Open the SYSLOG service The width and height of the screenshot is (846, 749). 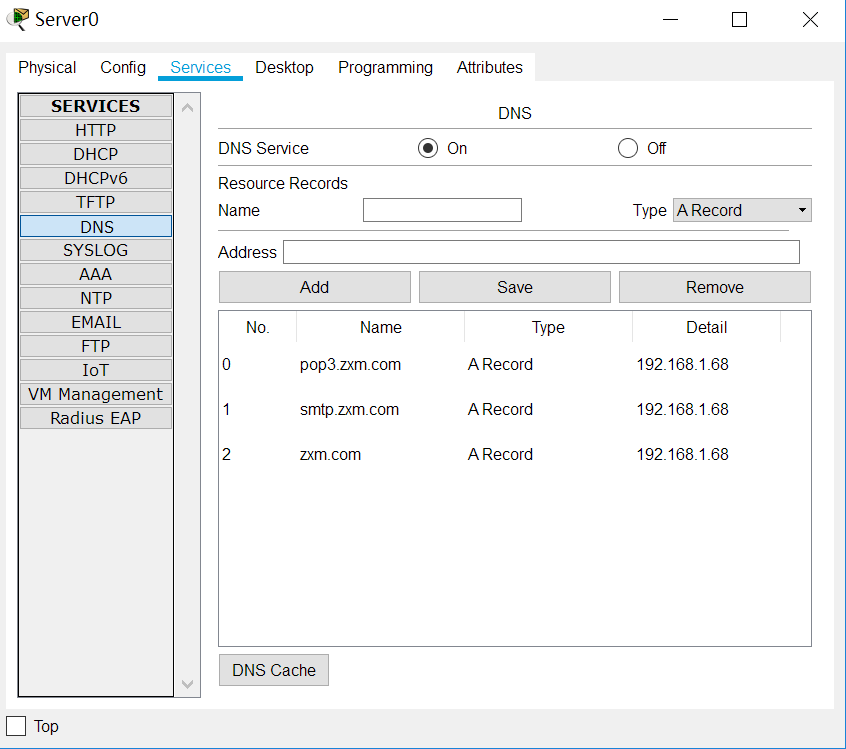pyautogui.click(x=96, y=250)
